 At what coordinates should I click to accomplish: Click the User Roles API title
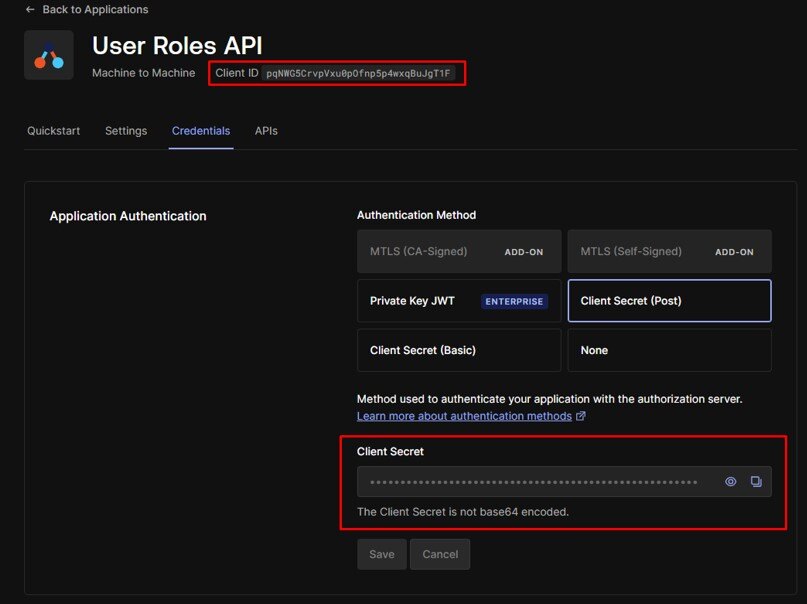[x=177, y=45]
